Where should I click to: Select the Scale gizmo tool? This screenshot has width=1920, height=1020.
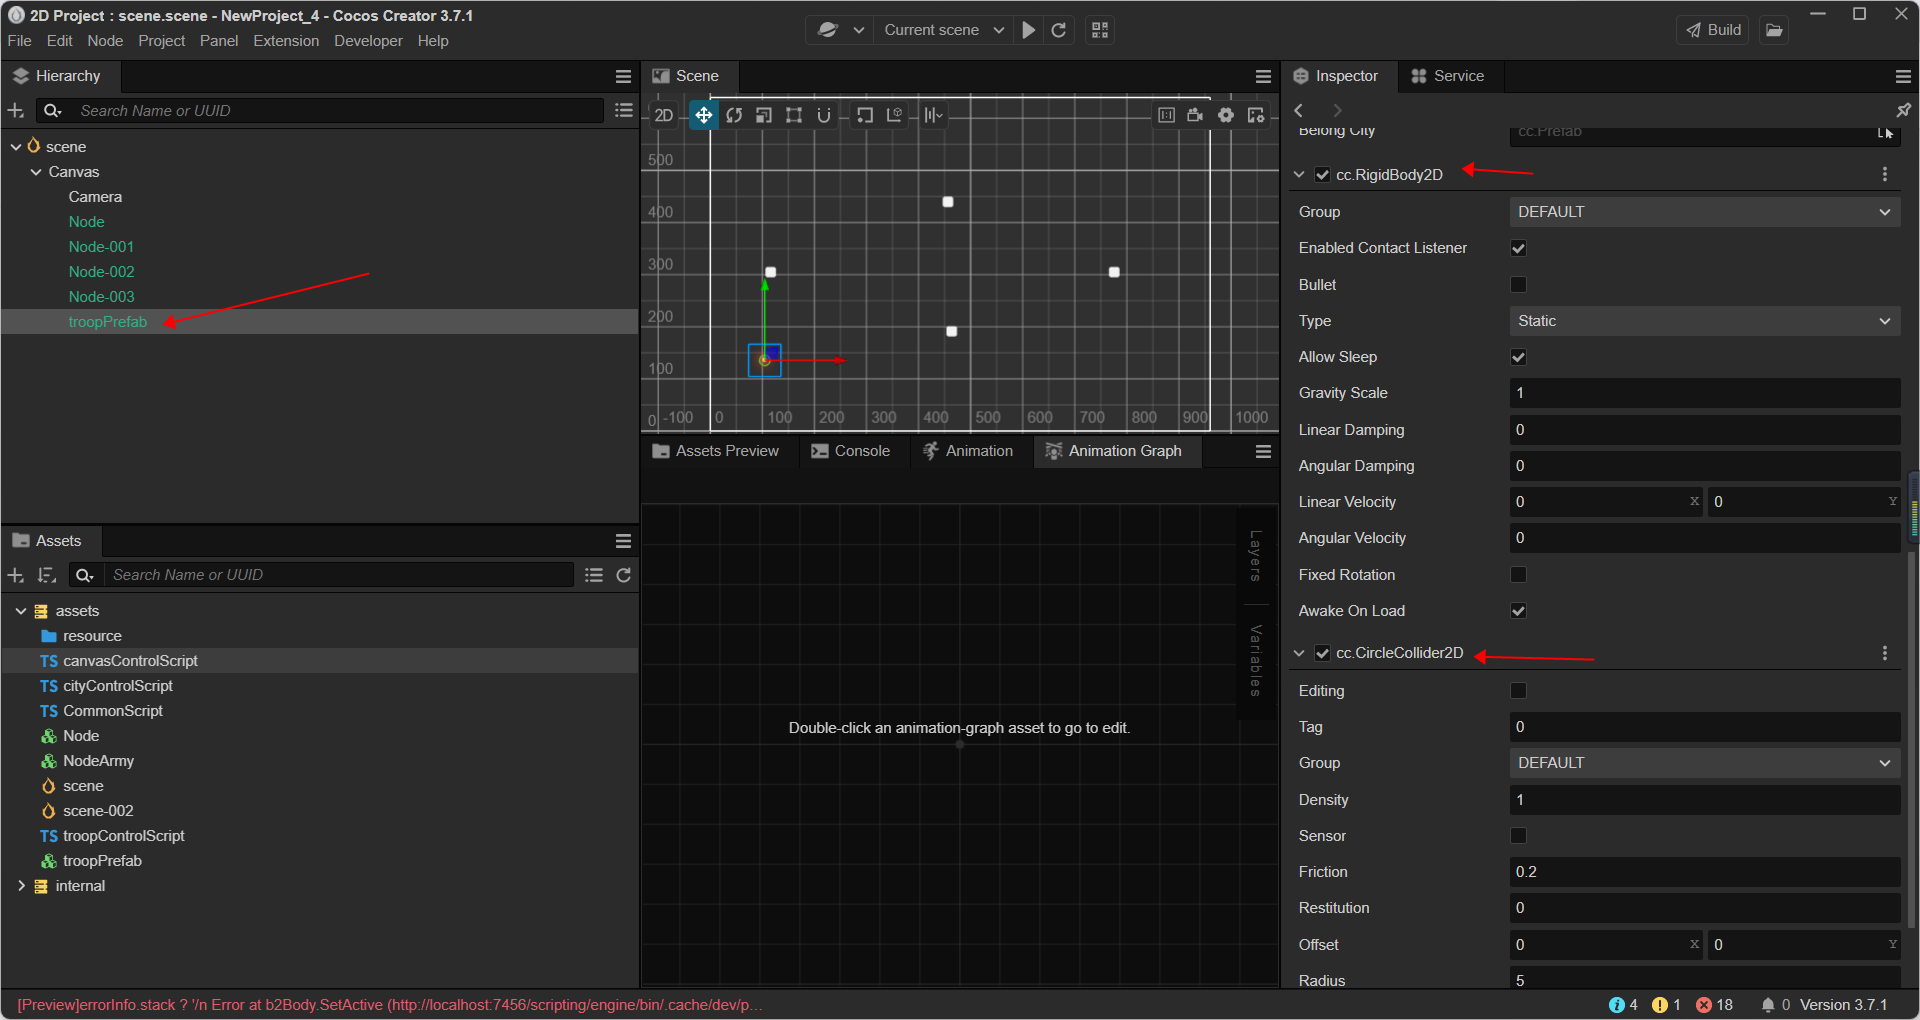(x=764, y=115)
